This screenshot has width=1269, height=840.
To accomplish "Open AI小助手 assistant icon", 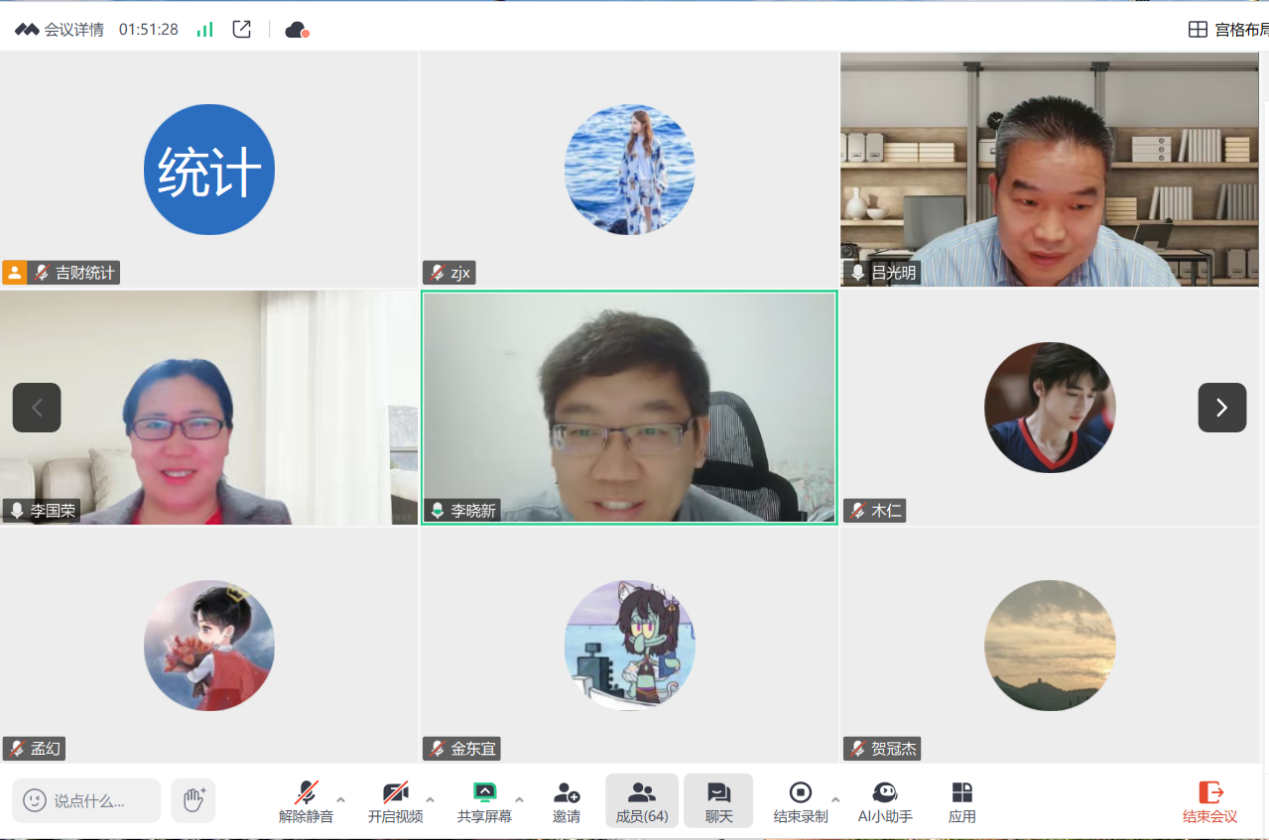I will (x=884, y=802).
